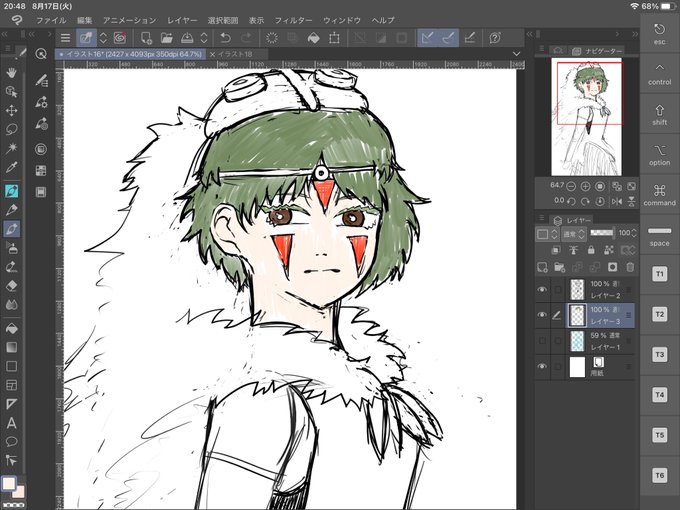Select the Frame border tool

pos(11,385)
